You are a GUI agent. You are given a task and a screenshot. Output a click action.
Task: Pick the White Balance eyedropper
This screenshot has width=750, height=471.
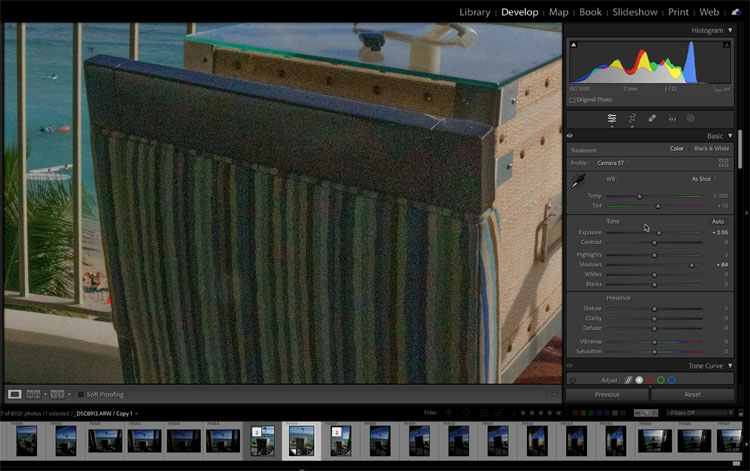pos(577,182)
